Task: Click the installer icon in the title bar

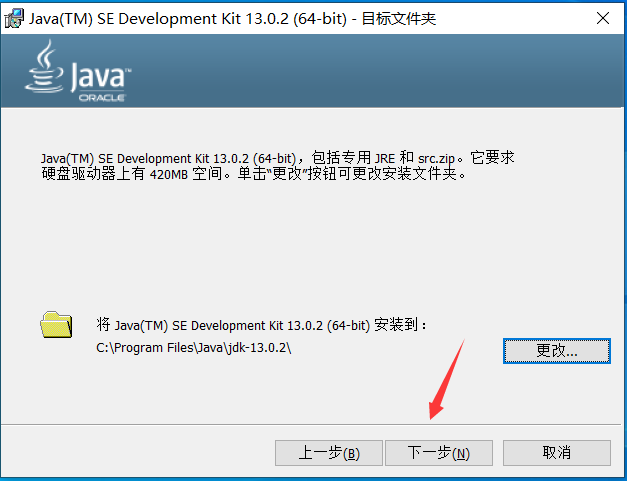Action: pyautogui.click(x=14, y=18)
